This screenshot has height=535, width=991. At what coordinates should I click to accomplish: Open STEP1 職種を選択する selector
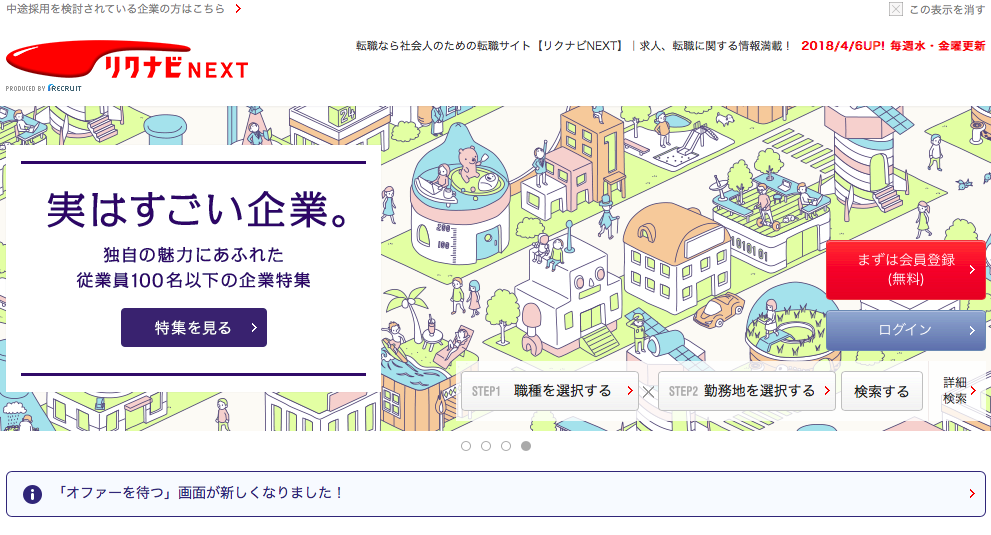pos(550,391)
